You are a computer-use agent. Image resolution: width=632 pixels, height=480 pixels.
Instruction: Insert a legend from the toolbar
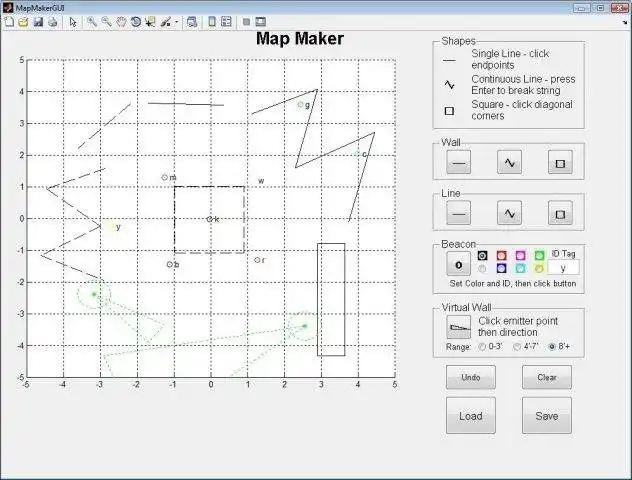(x=227, y=22)
